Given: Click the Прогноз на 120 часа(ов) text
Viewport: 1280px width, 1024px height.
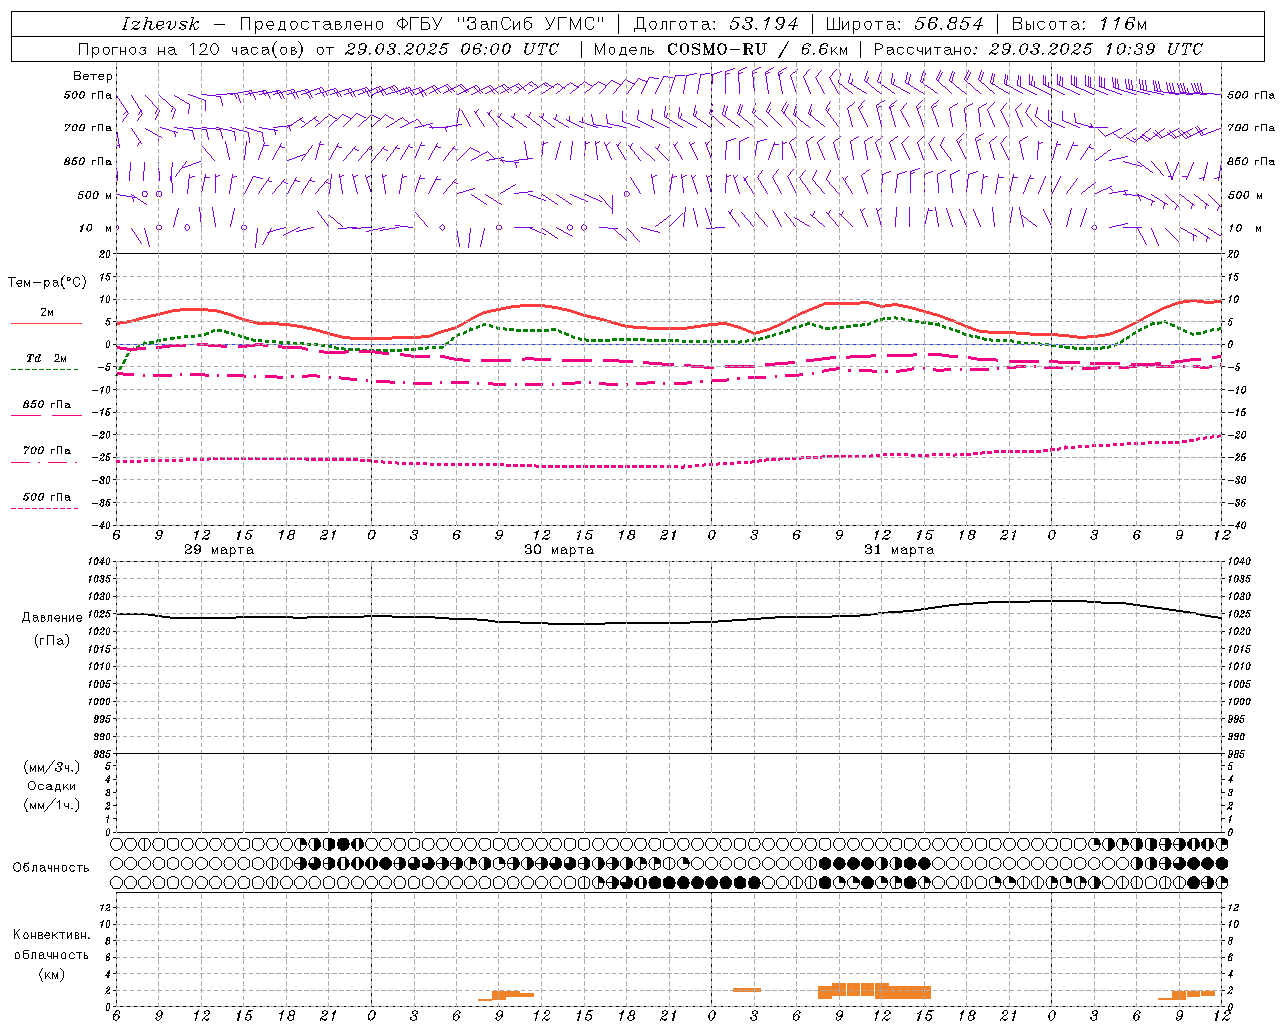Looking at the screenshot, I should 193,49.
